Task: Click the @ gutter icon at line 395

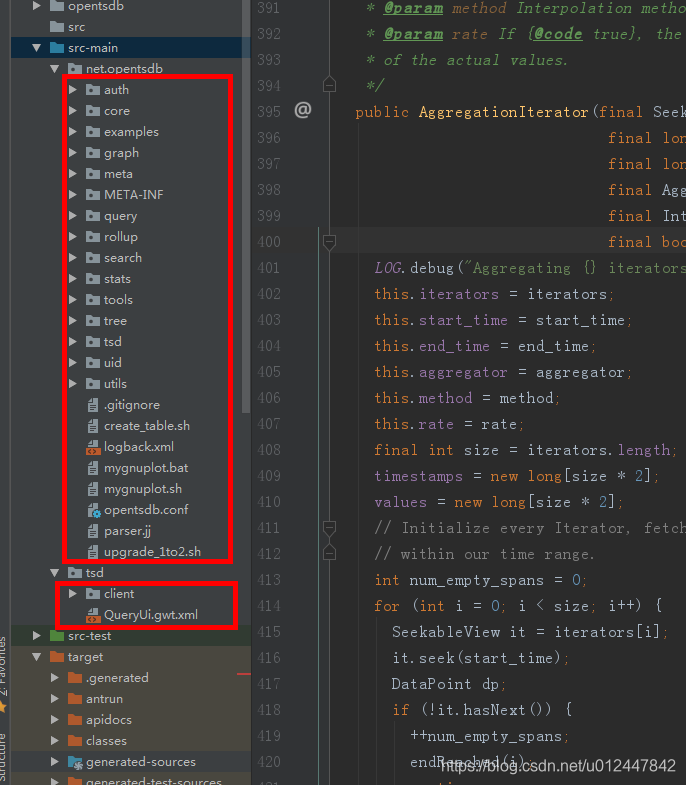Action: point(303,110)
